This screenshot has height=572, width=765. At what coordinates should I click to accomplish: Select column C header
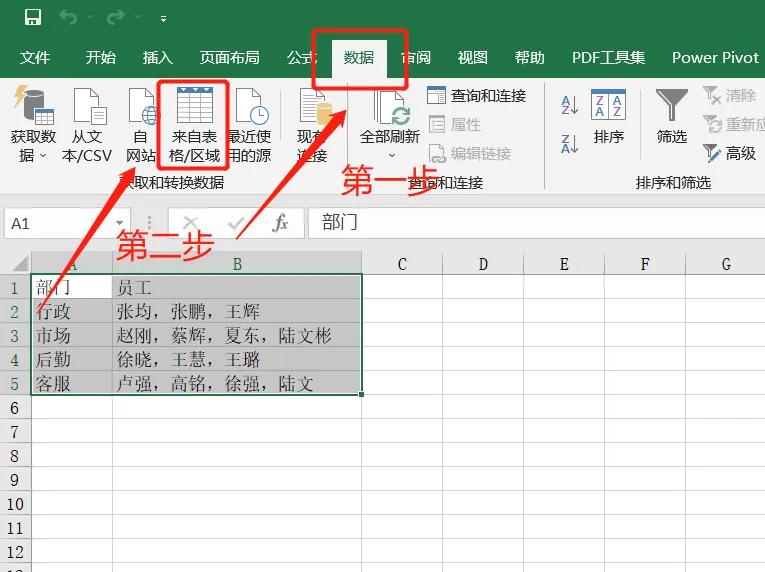tap(402, 264)
